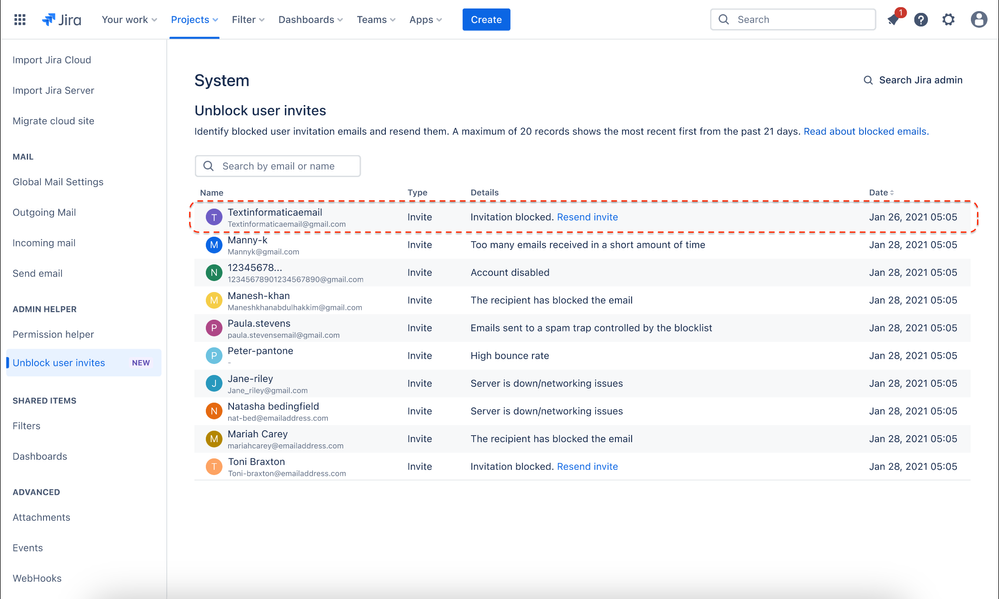Open the settings gear icon
Image resolution: width=999 pixels, height=599 pixels.
click(949, 20)
